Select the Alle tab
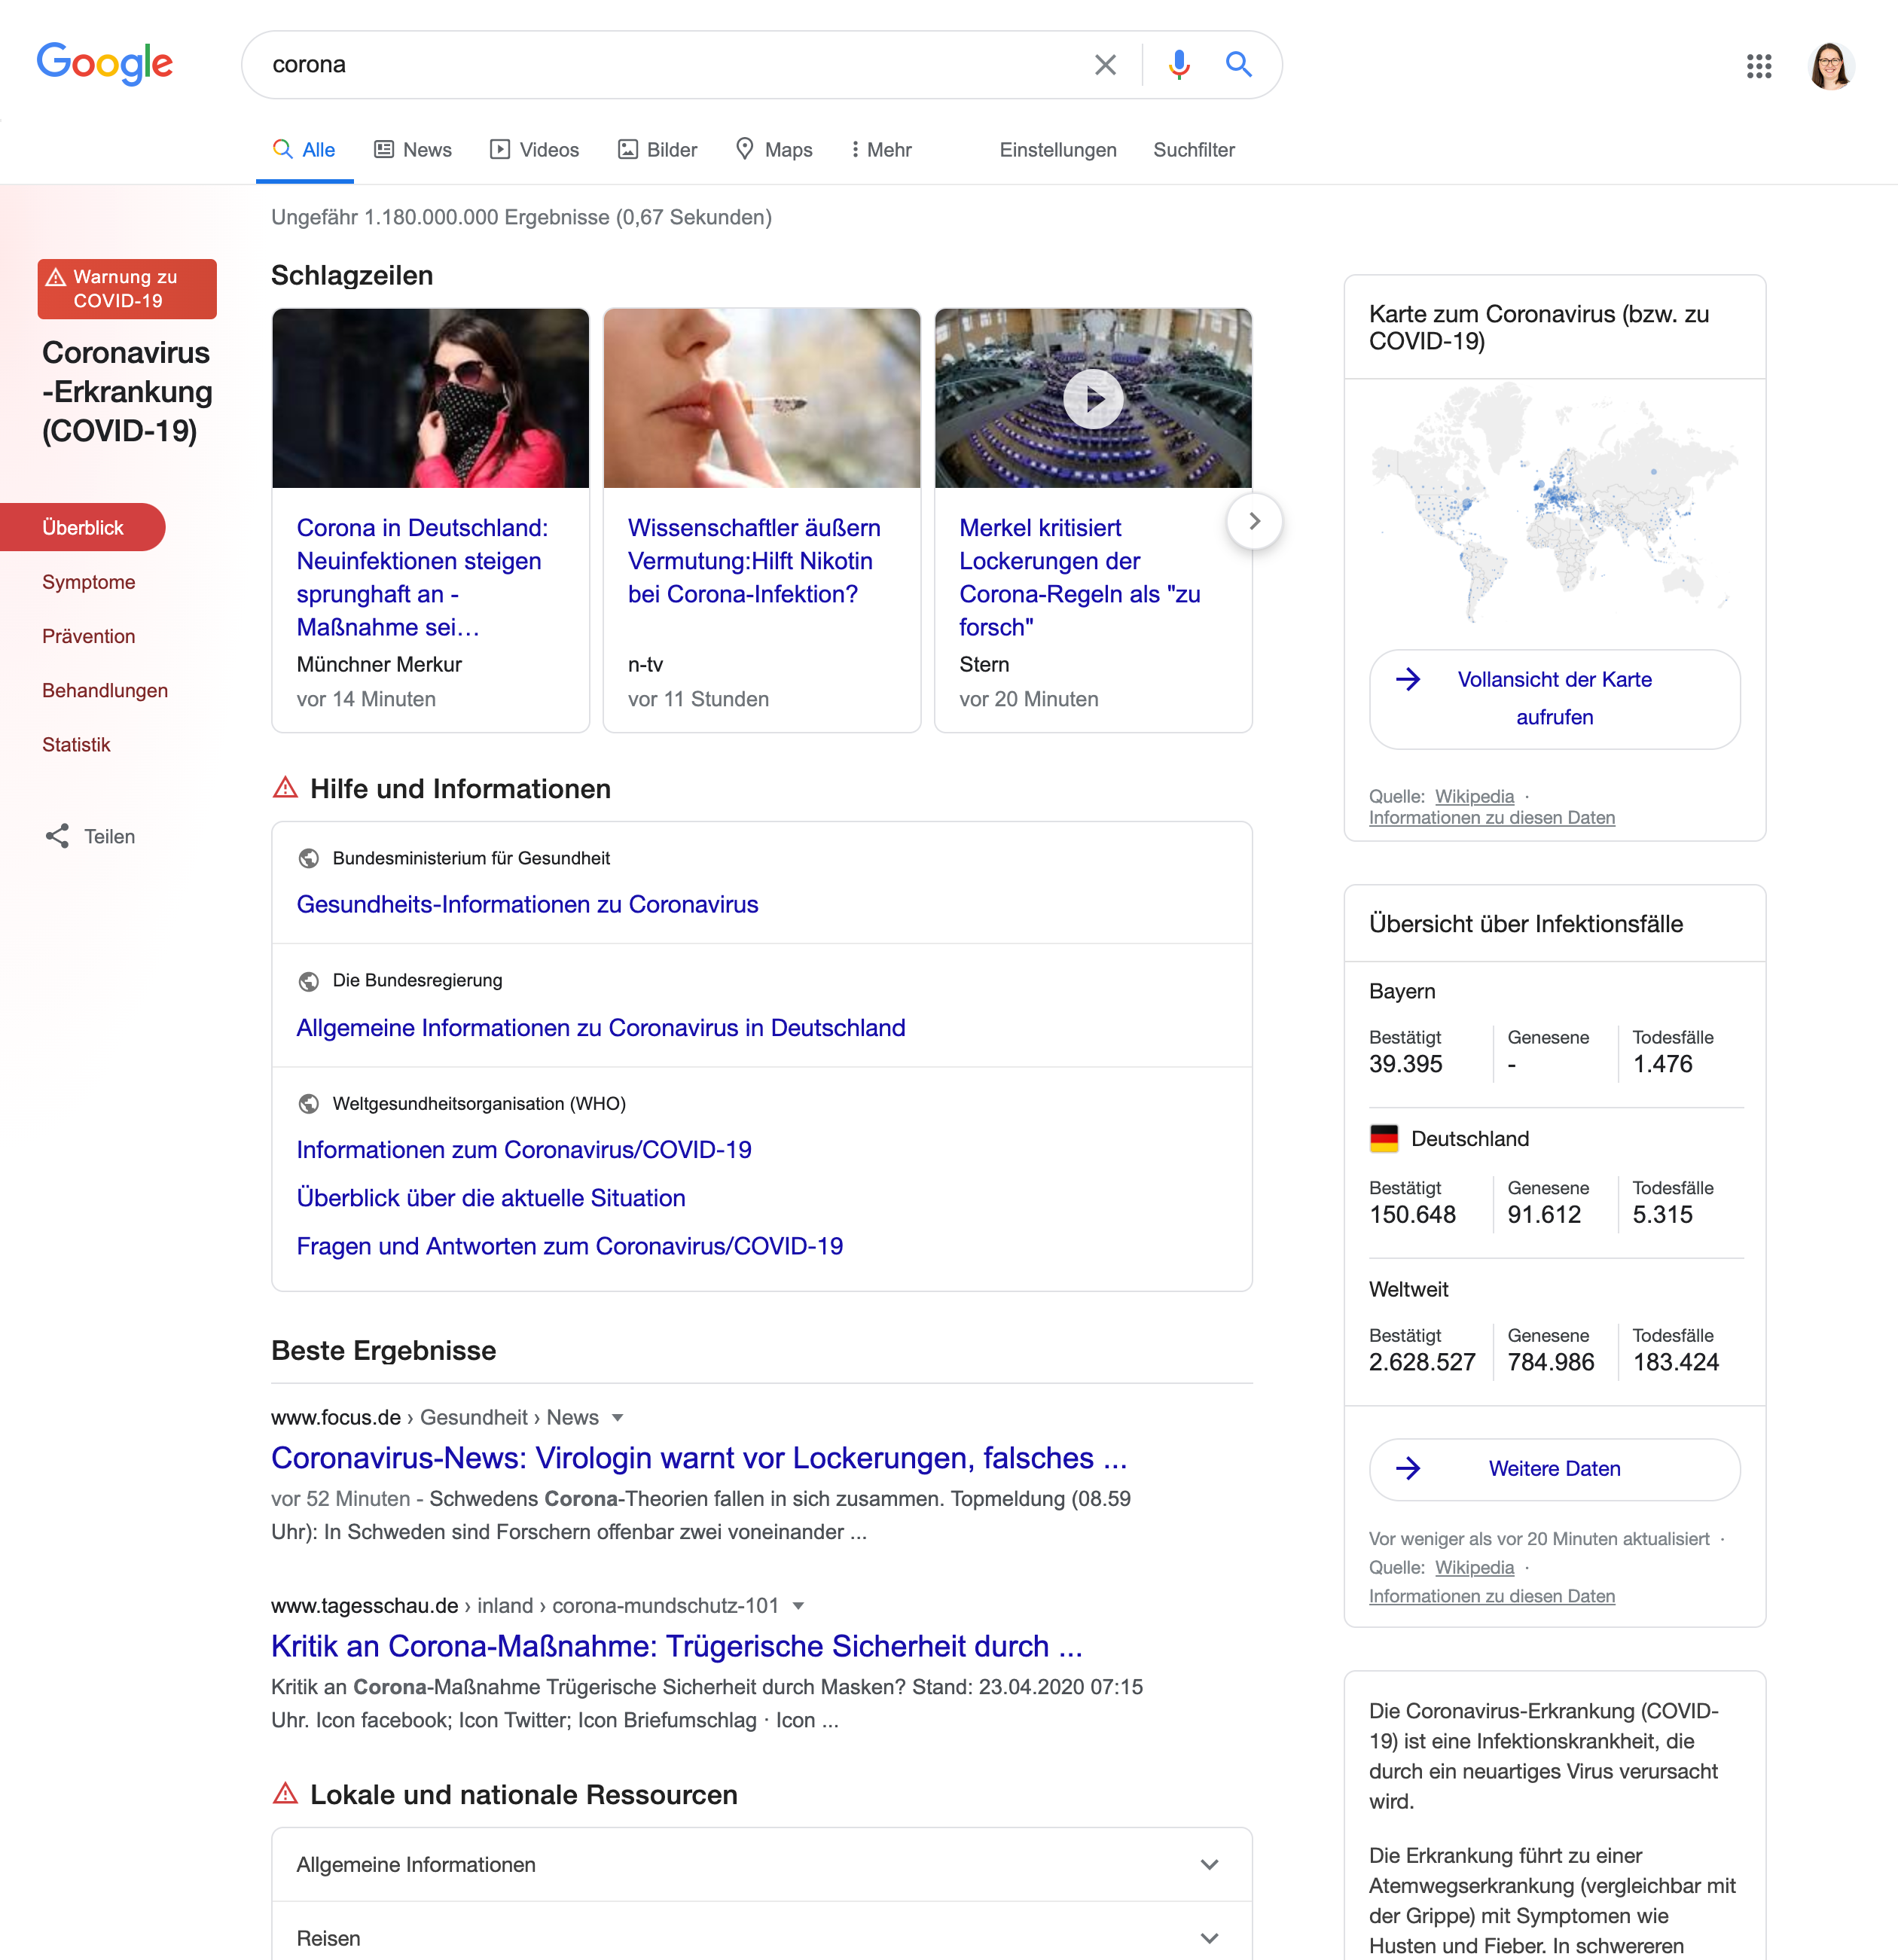This screenshot has width=1898, height=1960. click(304, 150)
